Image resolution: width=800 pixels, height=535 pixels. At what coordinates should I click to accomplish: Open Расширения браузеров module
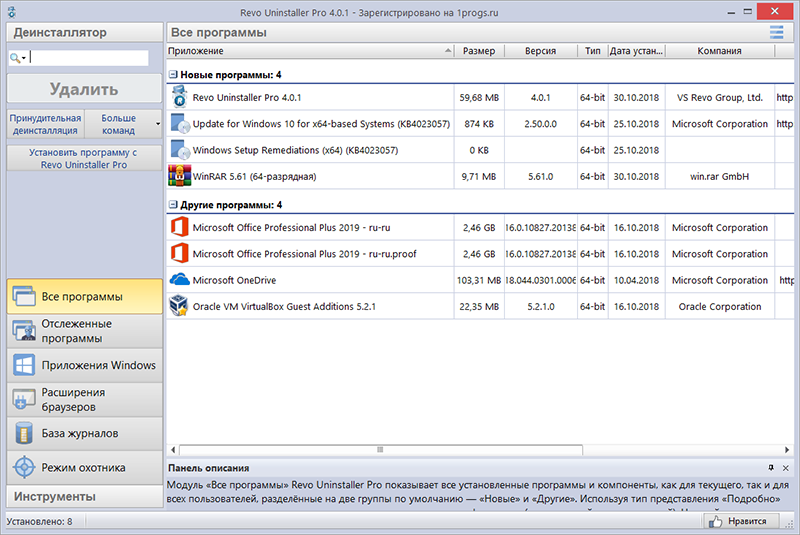point(85,399)
